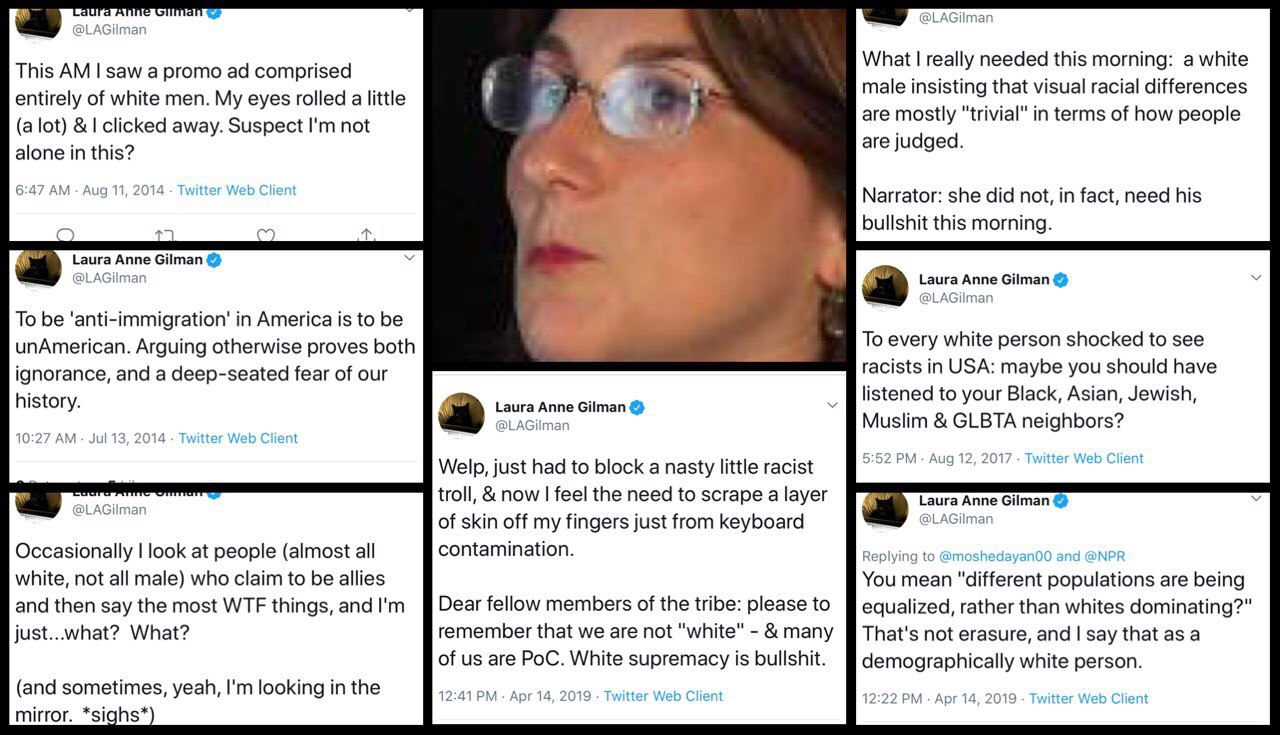The image size is (1280, 735).
Task: Click the verified badge on the racist troll tweet
Action: (637, 407)
